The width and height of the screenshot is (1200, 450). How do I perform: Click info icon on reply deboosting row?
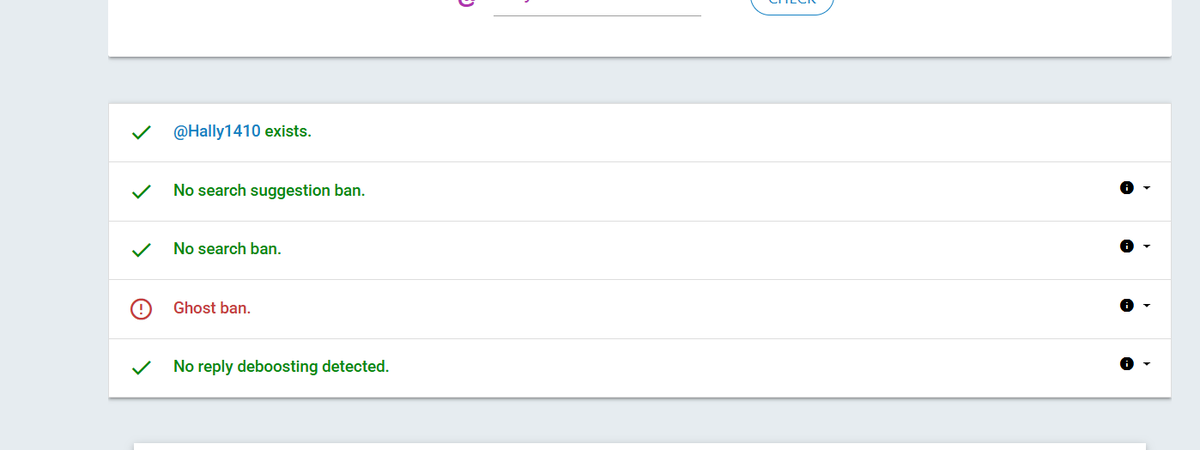[1127, 364]
